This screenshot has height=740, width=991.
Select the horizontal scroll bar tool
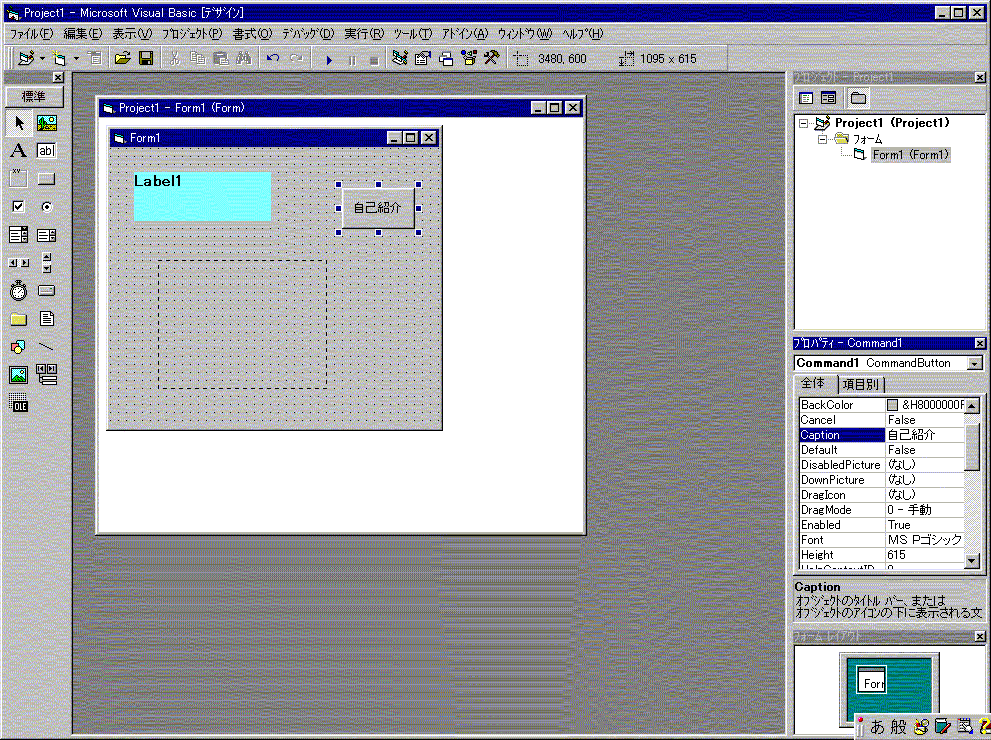click(18, 263)
